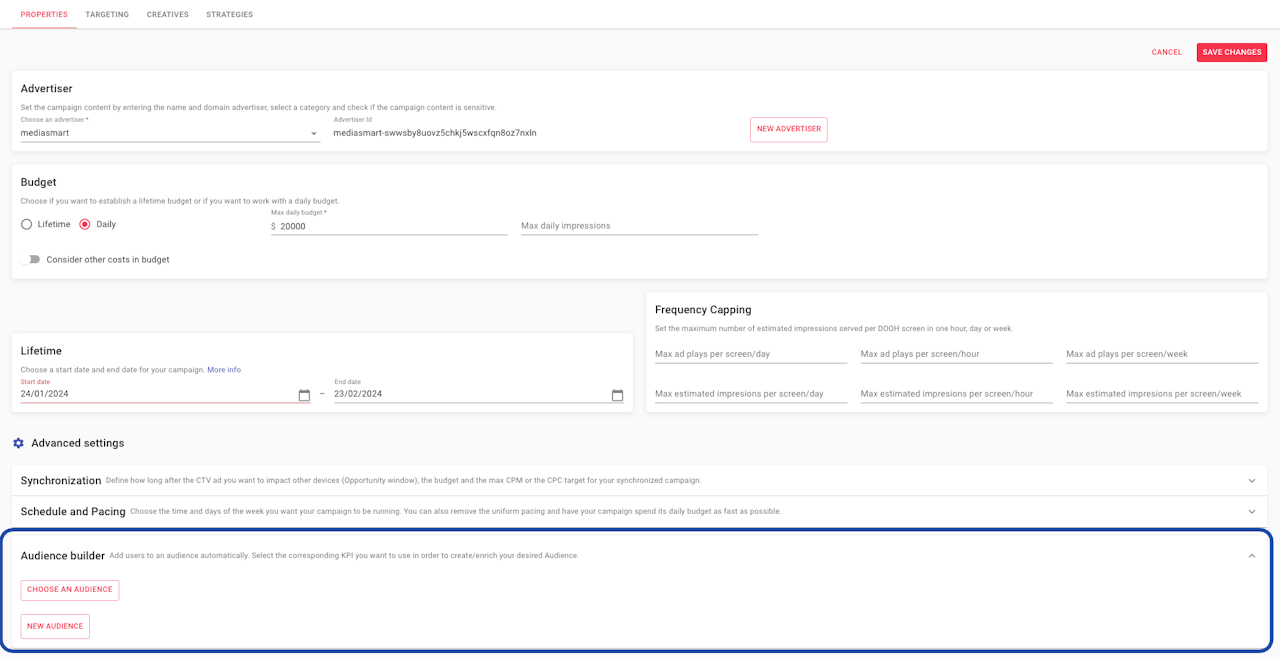Click the Save Changes button
Viewport: 1280px width, 659px height.
click(1231, 52)
